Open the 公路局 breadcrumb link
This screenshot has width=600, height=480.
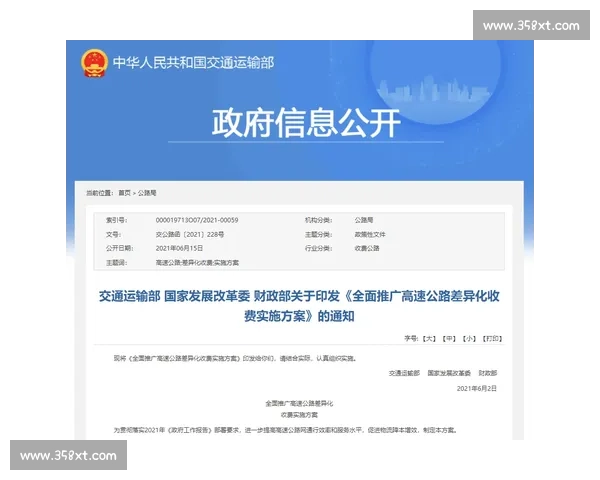(147, 193)
